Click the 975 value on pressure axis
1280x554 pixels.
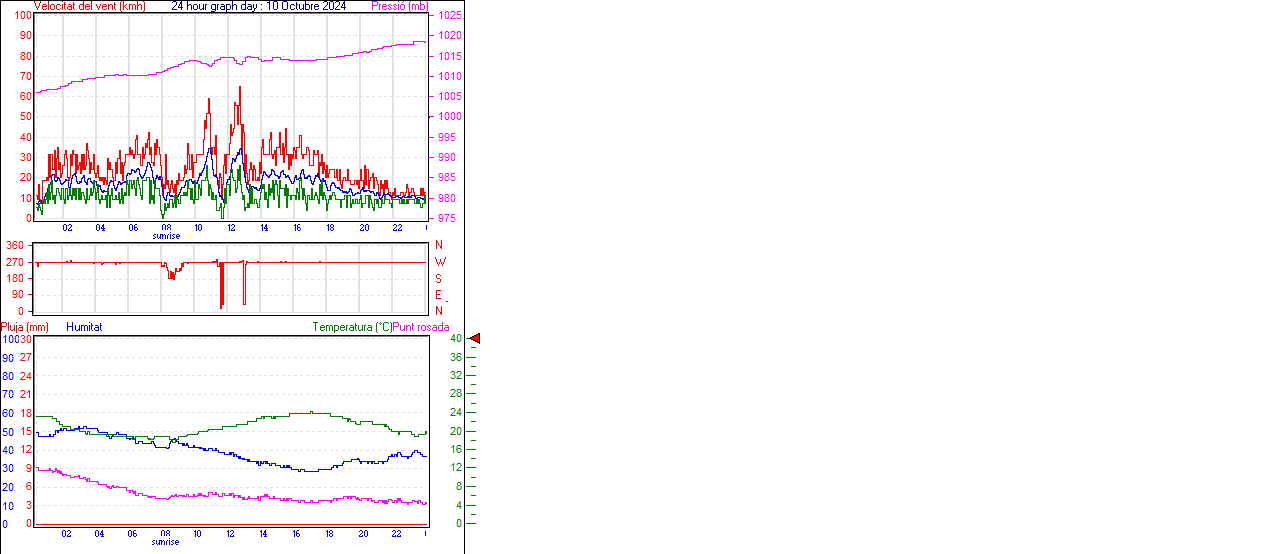pos(446,218)
